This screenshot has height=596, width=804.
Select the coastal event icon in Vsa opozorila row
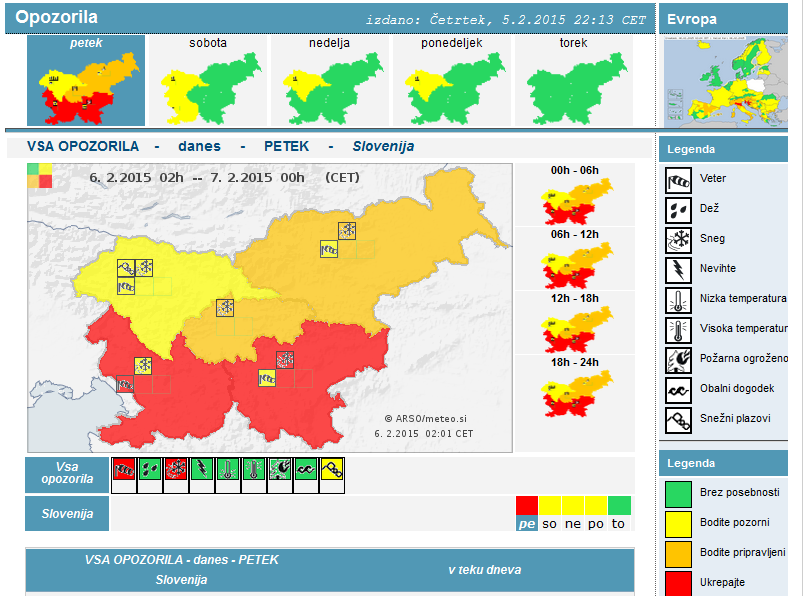[305, 469]
